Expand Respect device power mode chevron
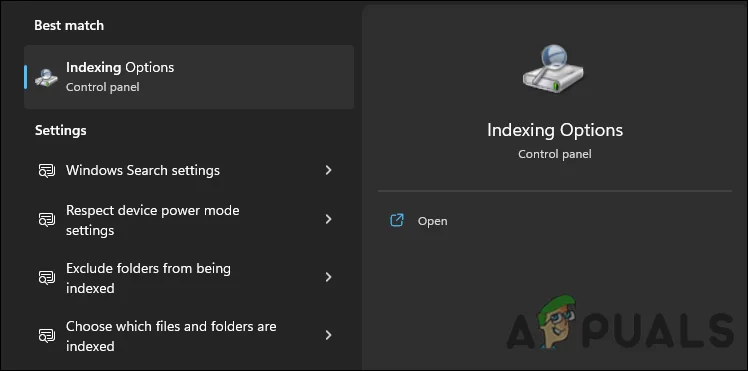Screen dimensions: 748x371 point(328,219)
